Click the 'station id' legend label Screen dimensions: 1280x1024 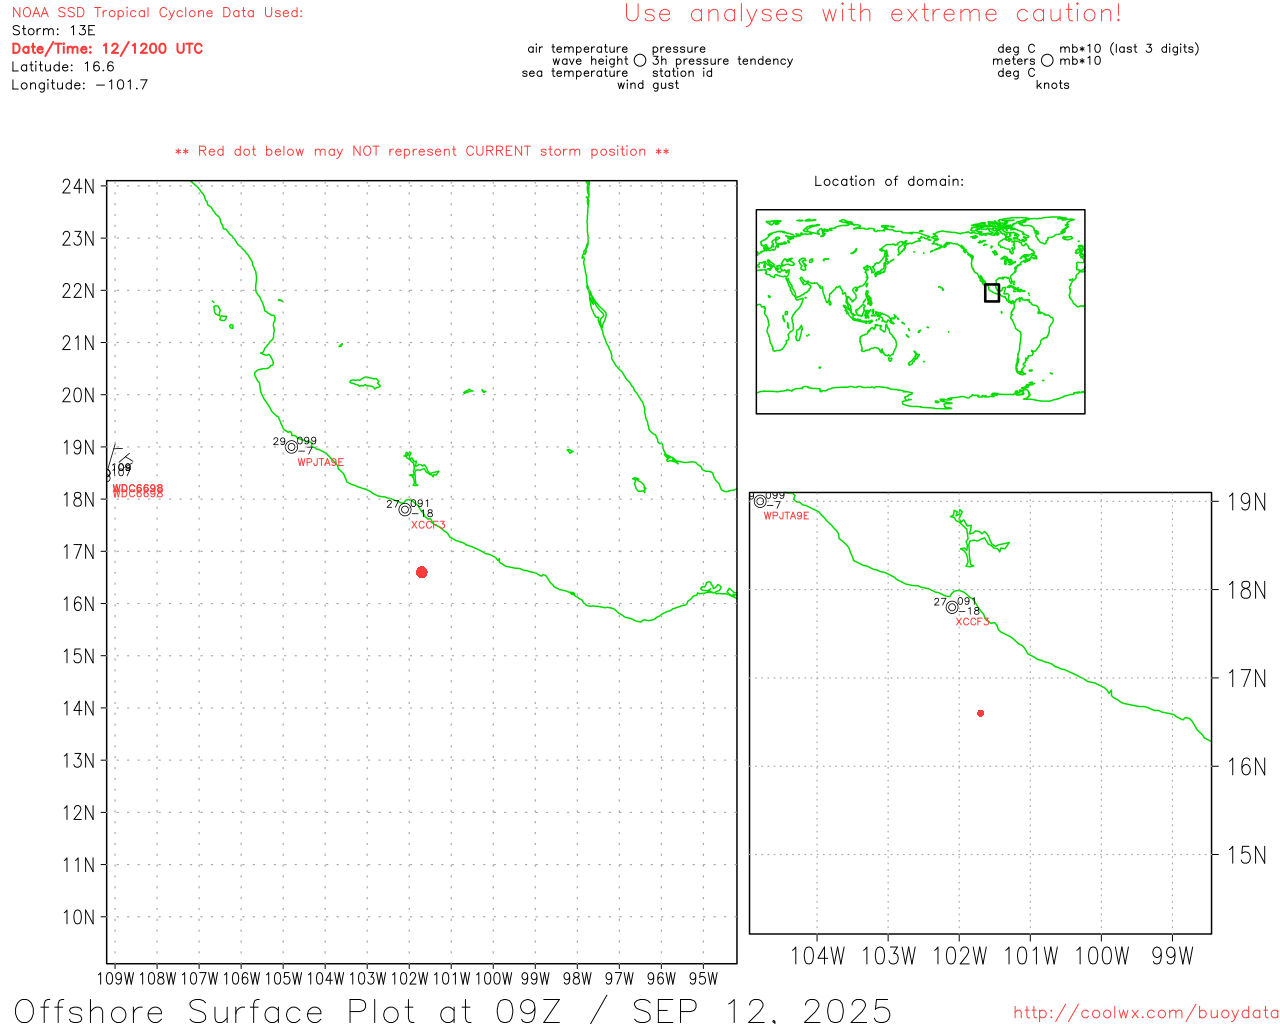click(x=682, y=73)
